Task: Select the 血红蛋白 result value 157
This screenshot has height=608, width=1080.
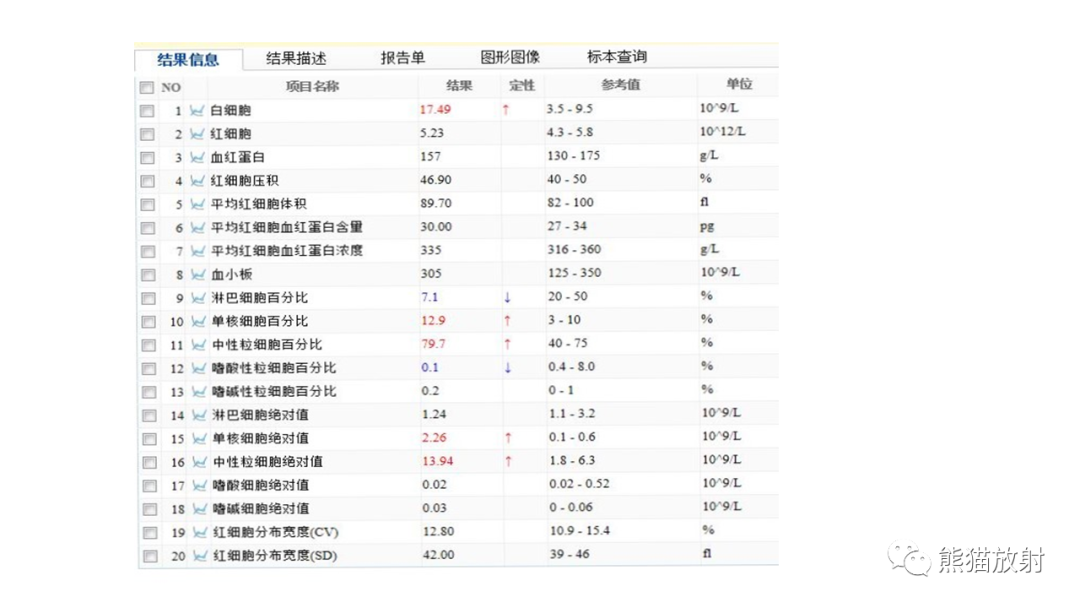Action: click(430, 156)
